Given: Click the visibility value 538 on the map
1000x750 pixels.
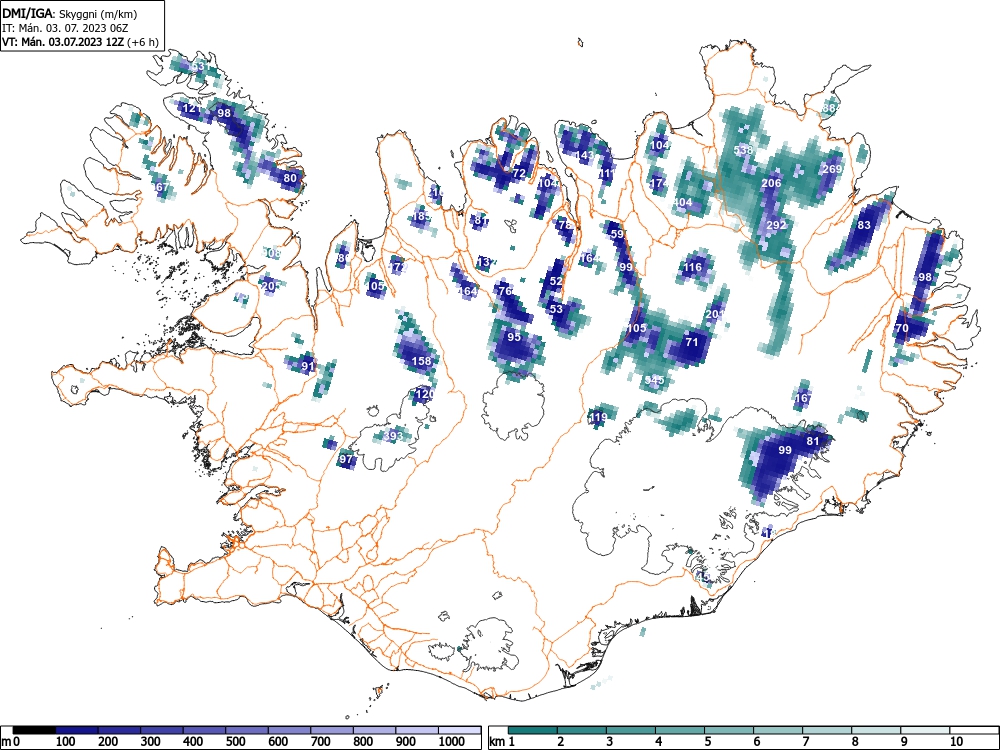Looking at the screenshot, I should [x=744, y=151].
